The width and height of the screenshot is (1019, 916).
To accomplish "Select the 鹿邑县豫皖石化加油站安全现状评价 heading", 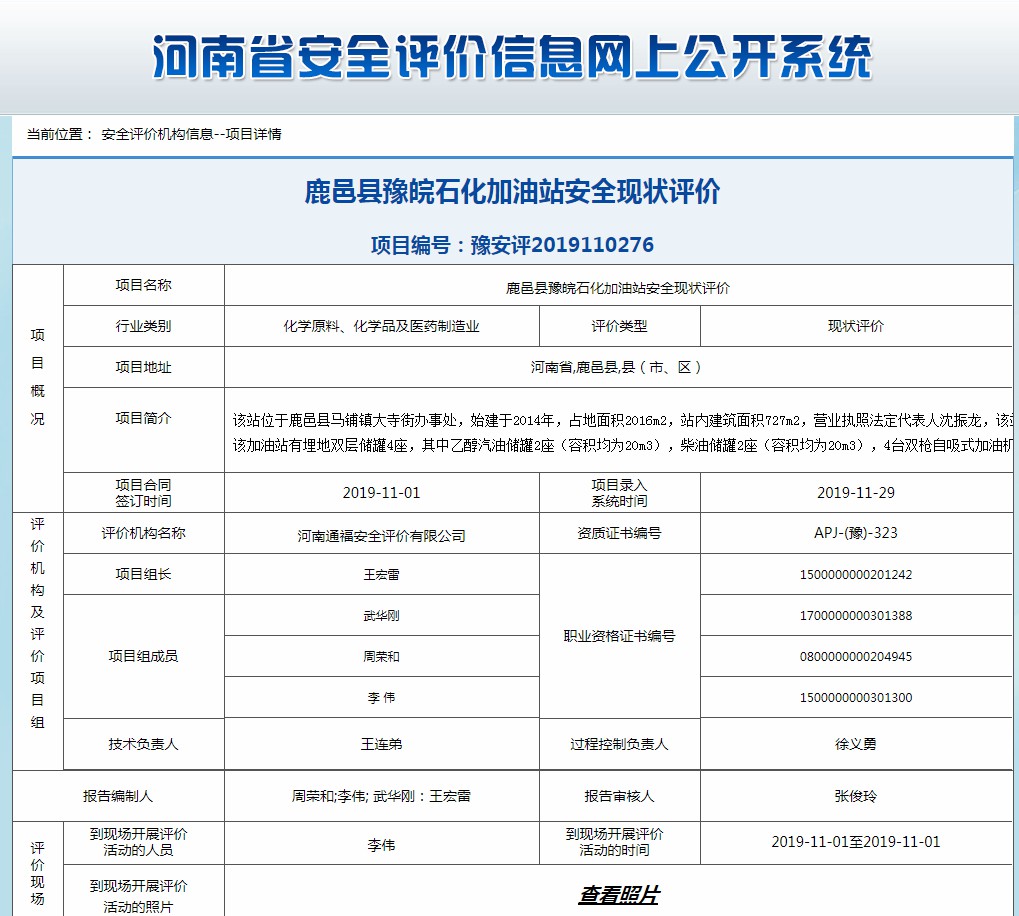I will click(512, 192).
